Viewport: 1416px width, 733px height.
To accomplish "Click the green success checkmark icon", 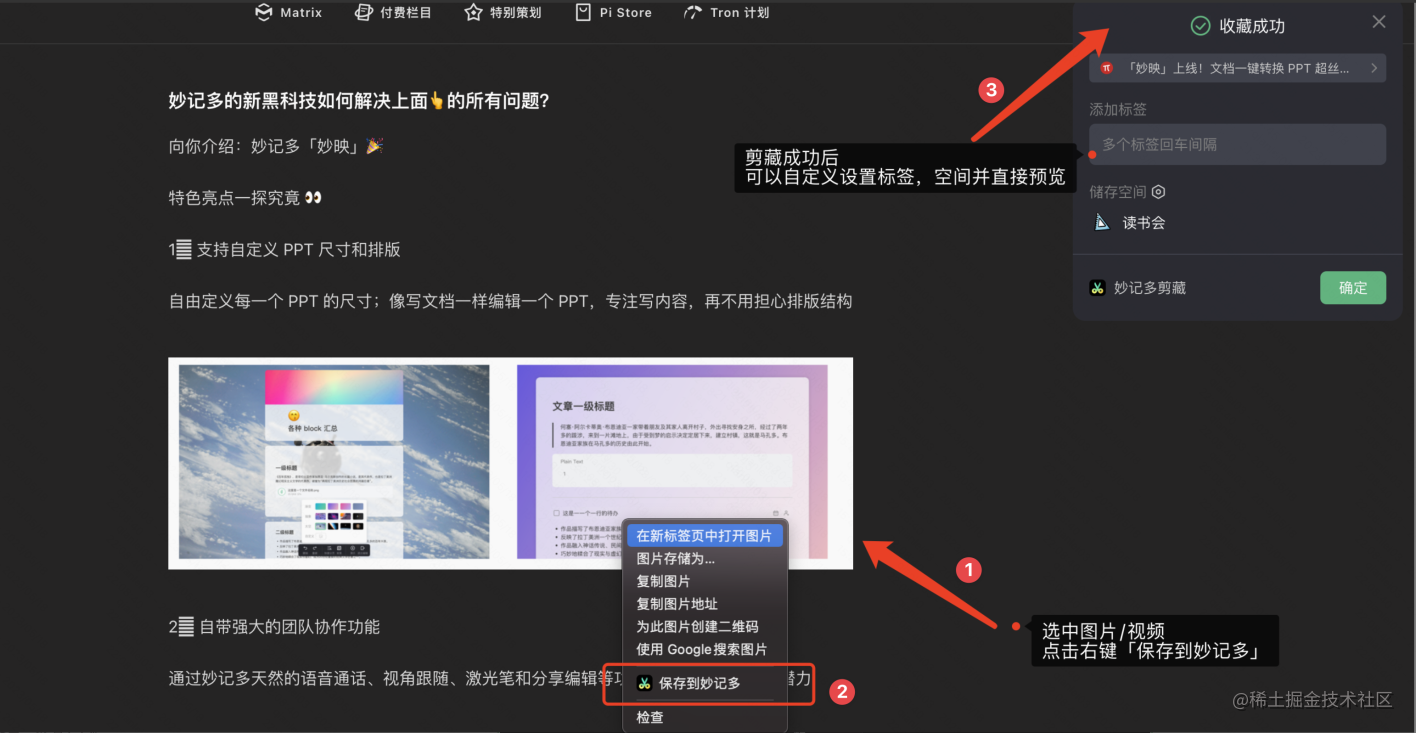I will click(x=1200, y=26).
